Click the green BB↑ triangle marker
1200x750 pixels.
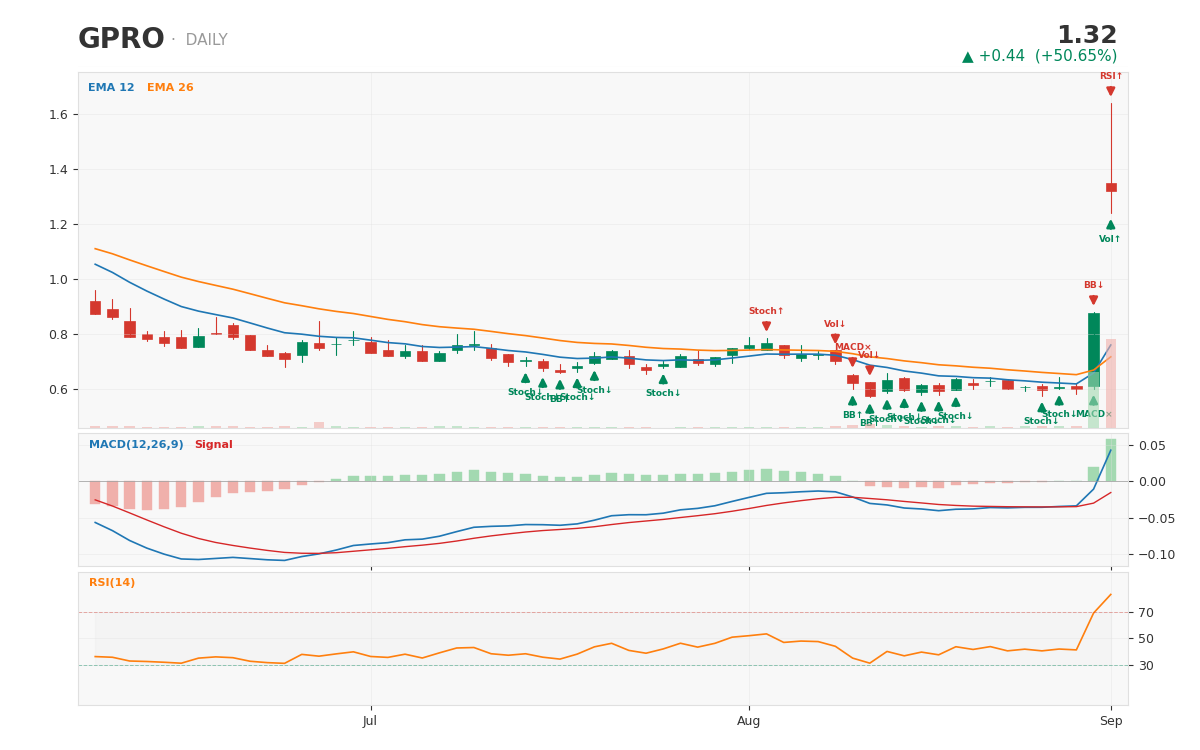point(852,401)
